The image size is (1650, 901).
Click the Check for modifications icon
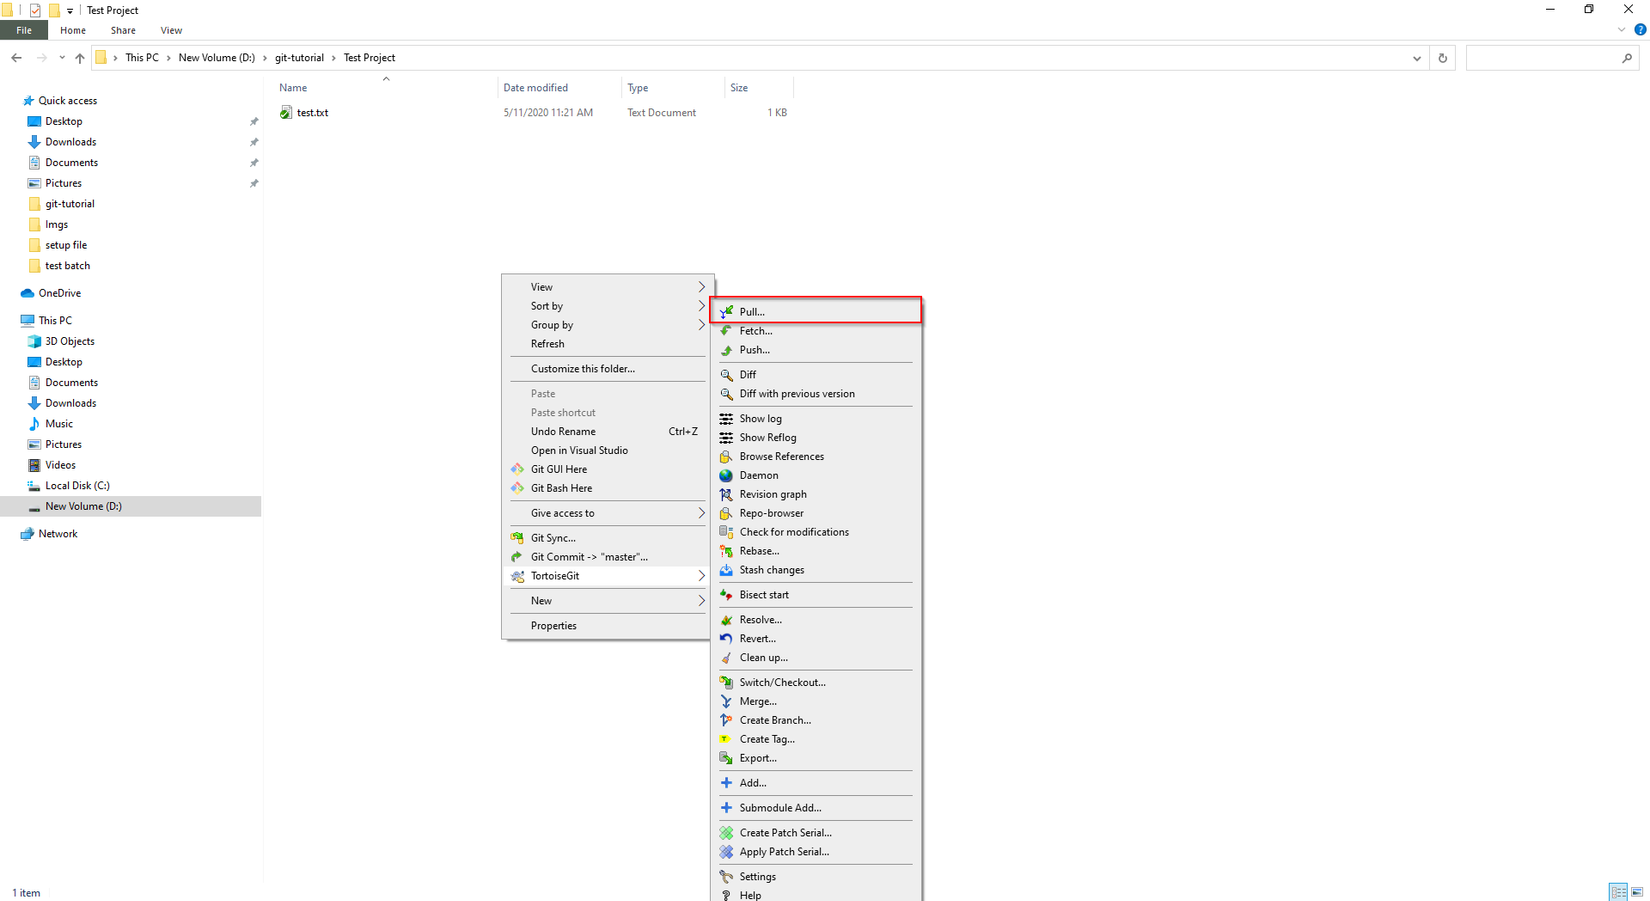[x=727, y=532]
